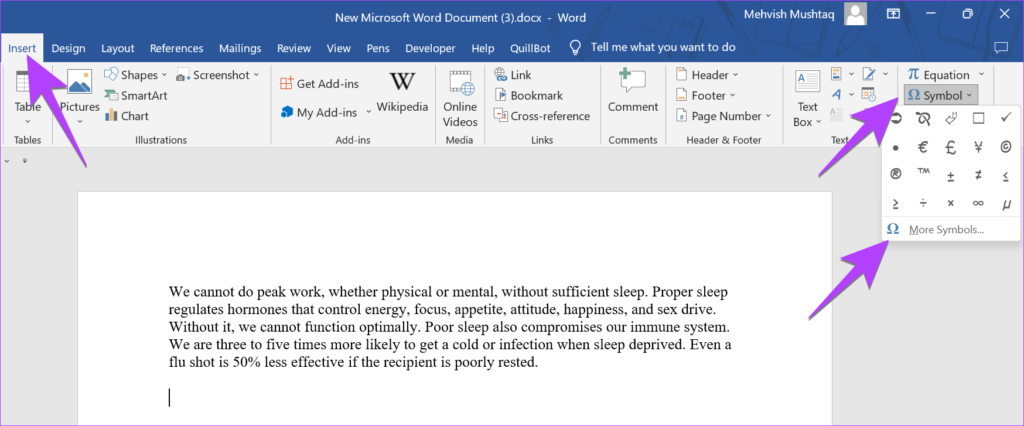Click the Signature Line icon
1024x426 pixels.
pos(869,73)
